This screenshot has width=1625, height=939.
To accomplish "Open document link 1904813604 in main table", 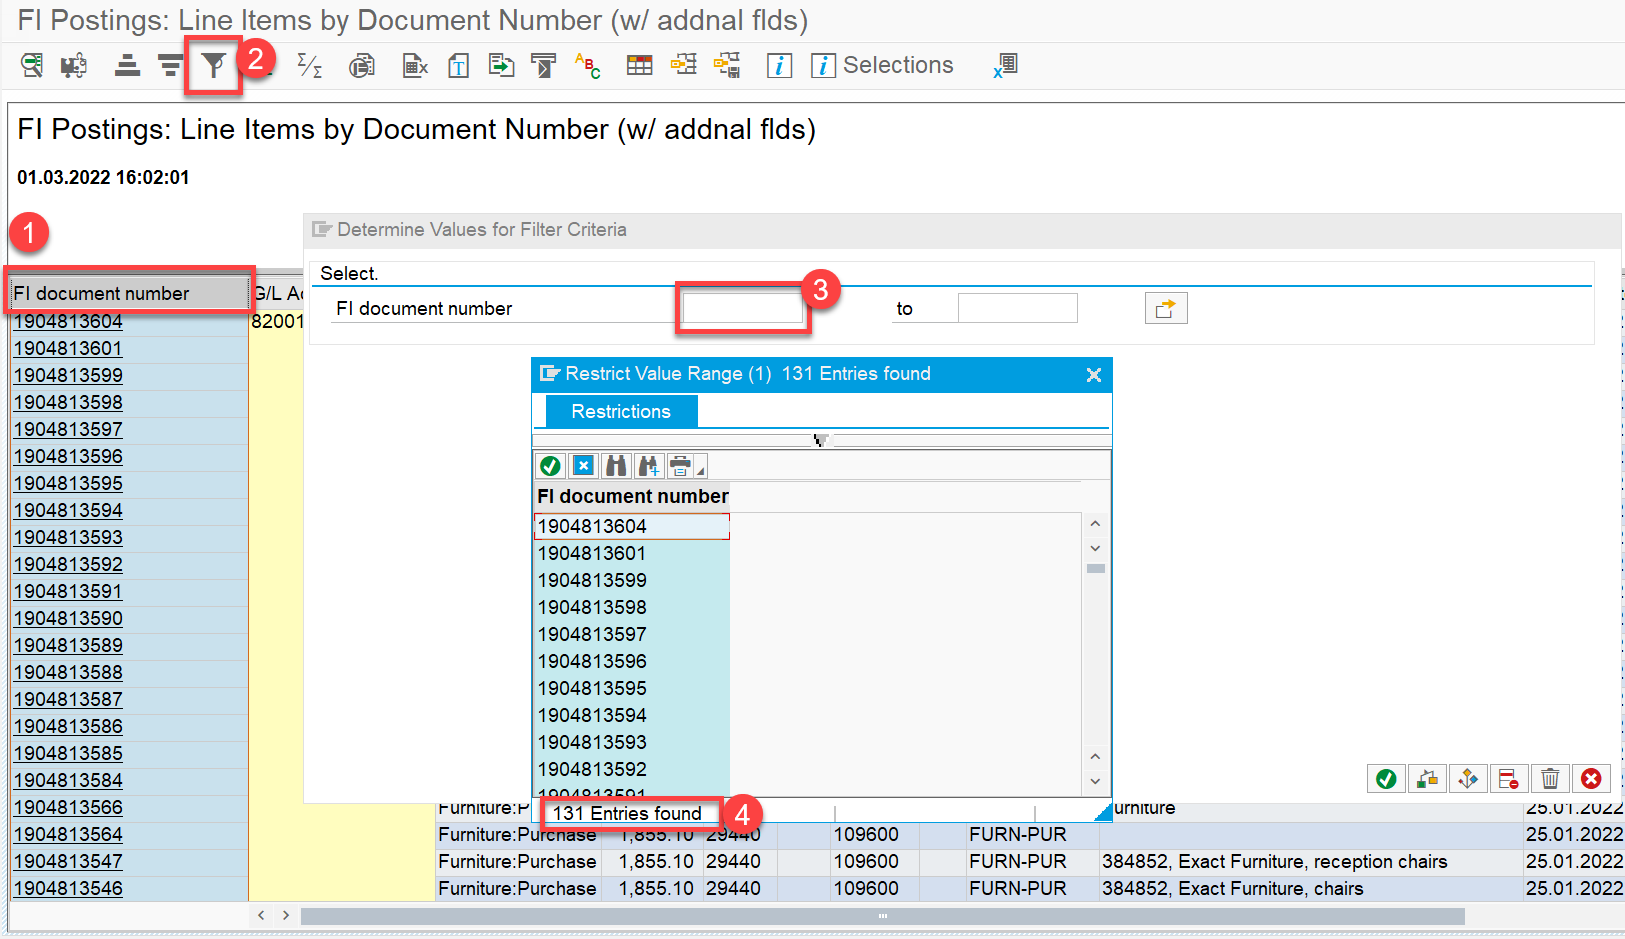I will tap(68, 321).
